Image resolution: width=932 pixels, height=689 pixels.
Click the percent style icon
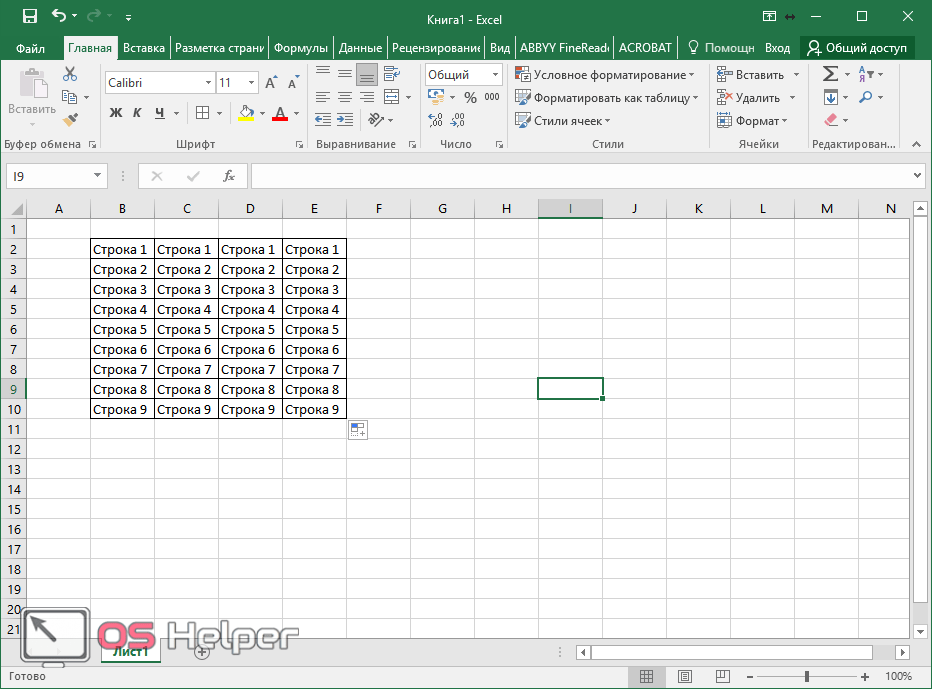(470, 98)
